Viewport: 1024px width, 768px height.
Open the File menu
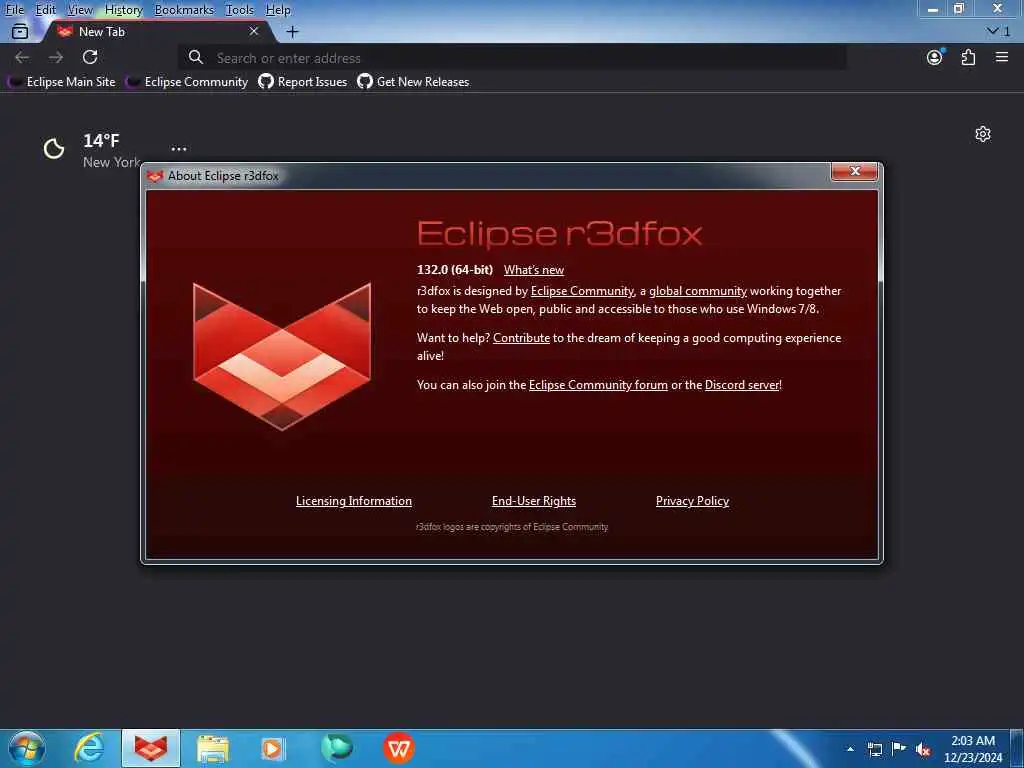[x=14, y=10]
